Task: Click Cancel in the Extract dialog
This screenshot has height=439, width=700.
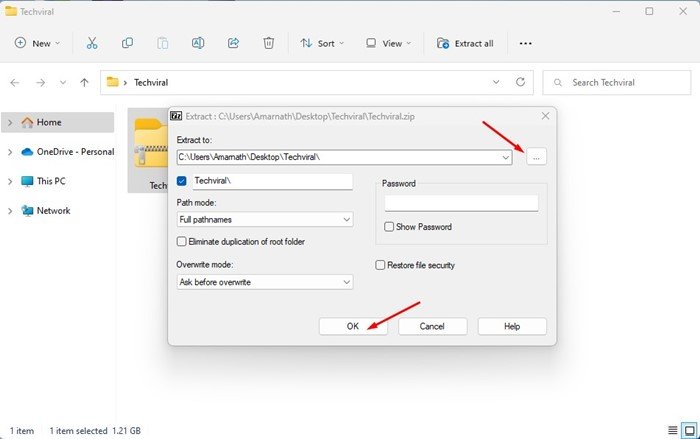Action: [x=432, y=326]
